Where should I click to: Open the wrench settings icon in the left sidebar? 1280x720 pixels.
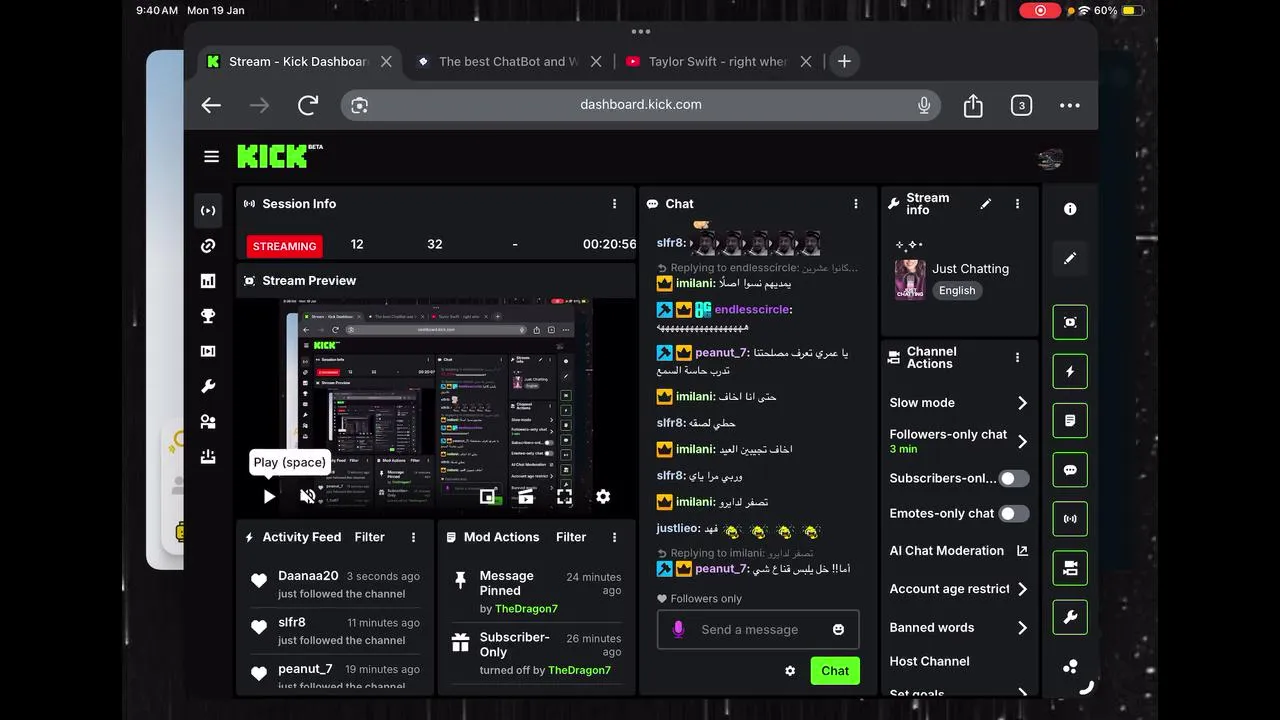point(208,386)
